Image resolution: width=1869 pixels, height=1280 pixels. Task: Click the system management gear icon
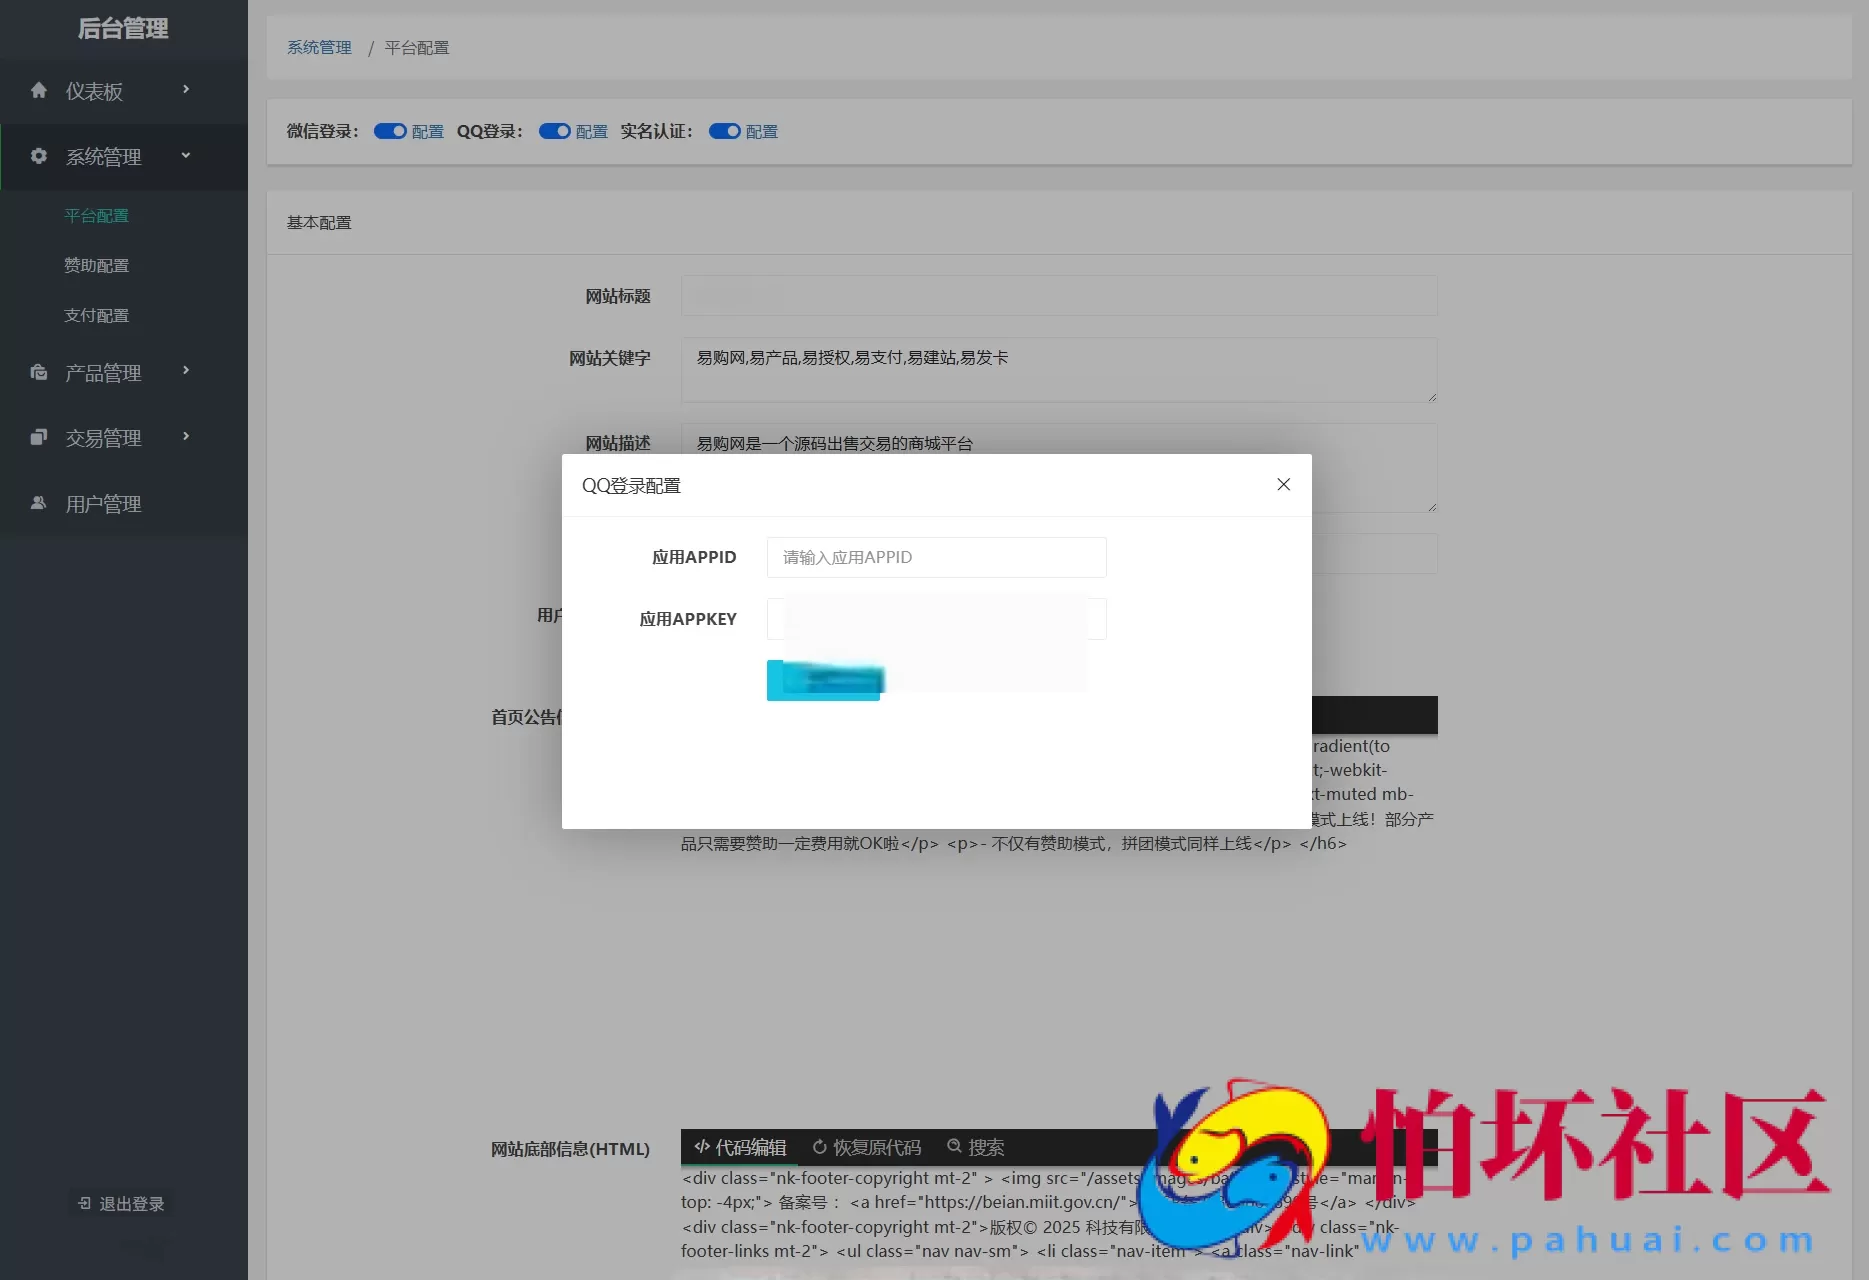pyautogui.click(x=39, y=156)
